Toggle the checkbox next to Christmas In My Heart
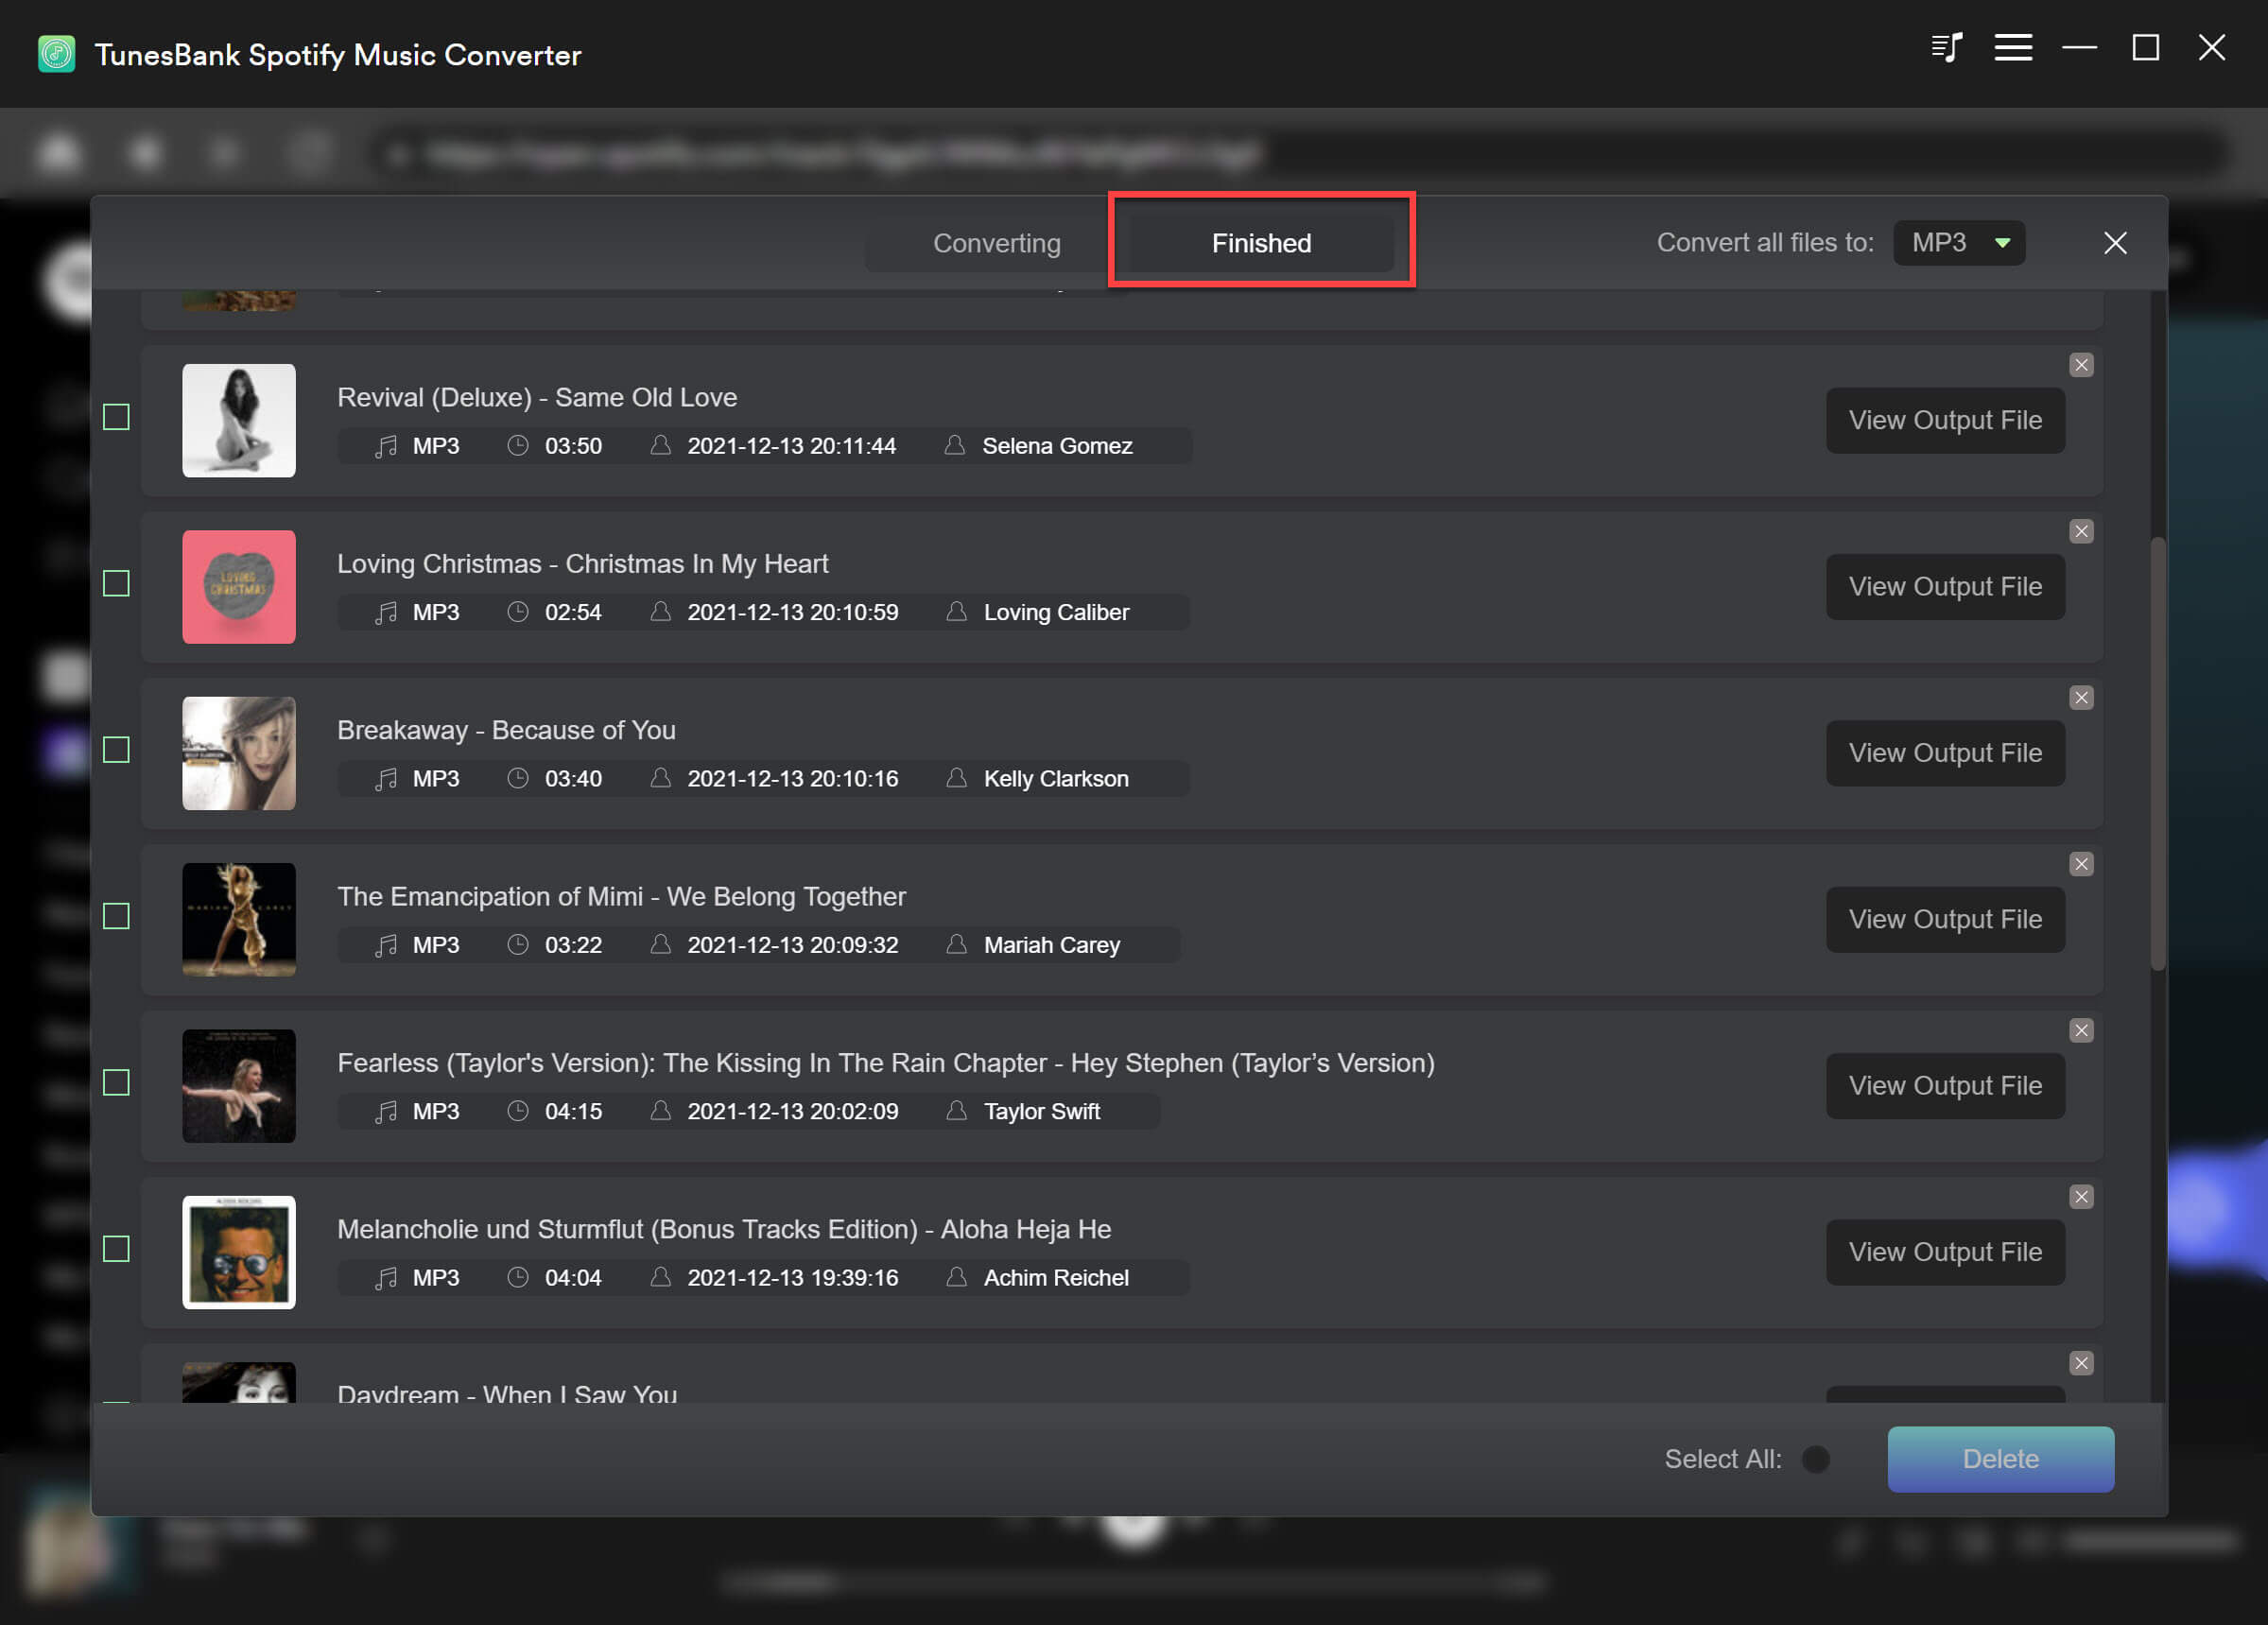Viewport: 2268px width, 1625px height. tap(116, 584)
